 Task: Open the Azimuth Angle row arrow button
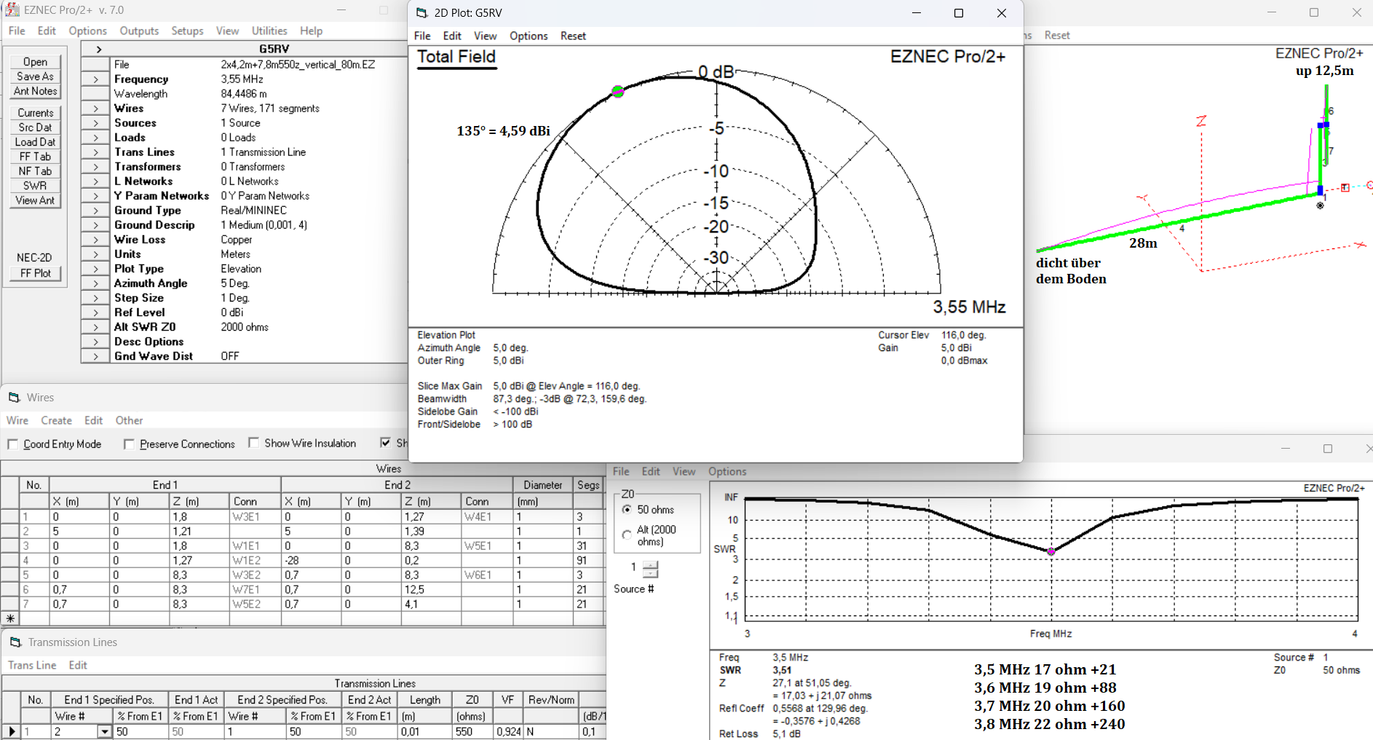point(96,283)
